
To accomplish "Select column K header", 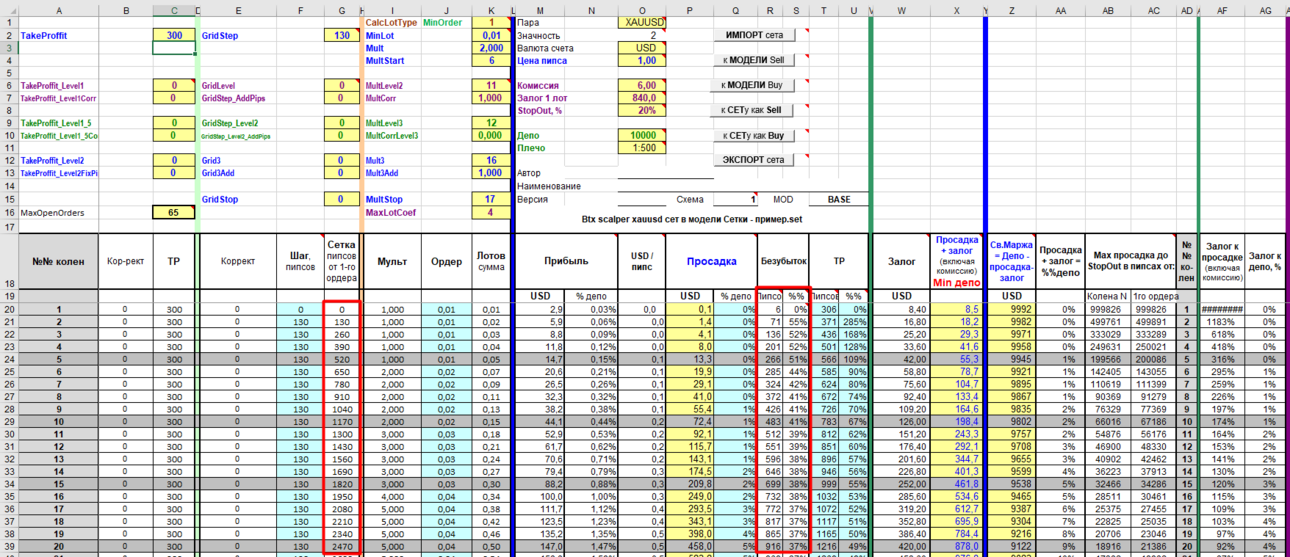I will click(490, 9).
